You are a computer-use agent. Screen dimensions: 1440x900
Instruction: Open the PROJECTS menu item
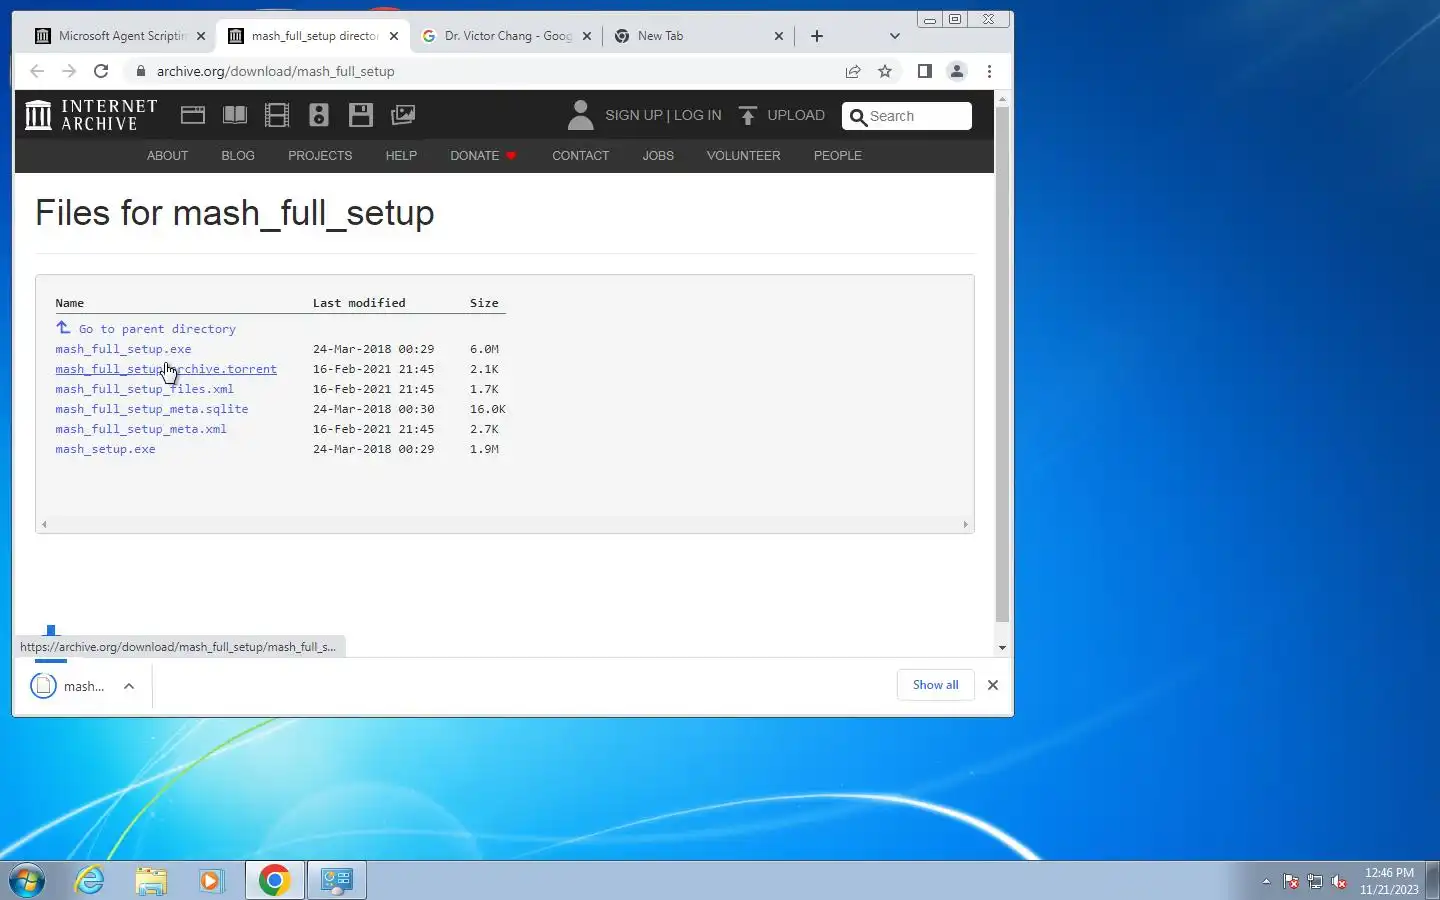coord(320,156)
